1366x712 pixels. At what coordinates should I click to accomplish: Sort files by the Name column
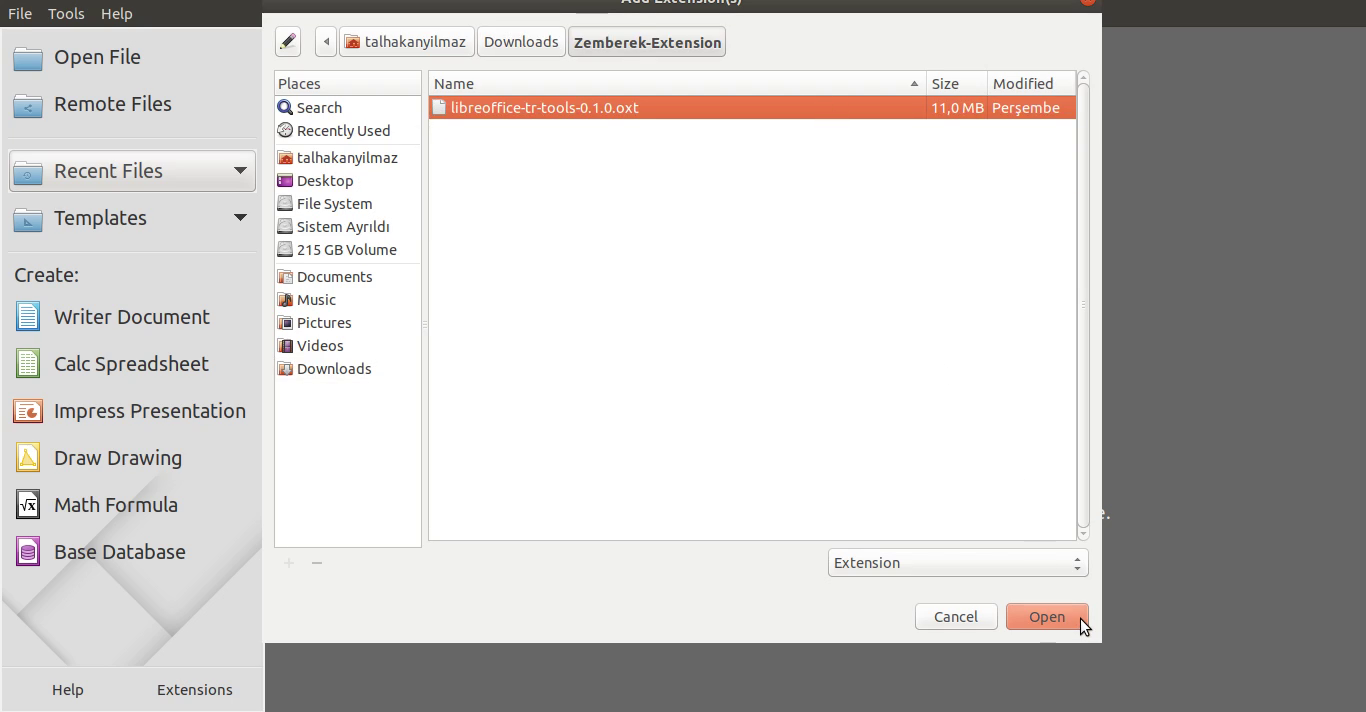pos(677,83)
